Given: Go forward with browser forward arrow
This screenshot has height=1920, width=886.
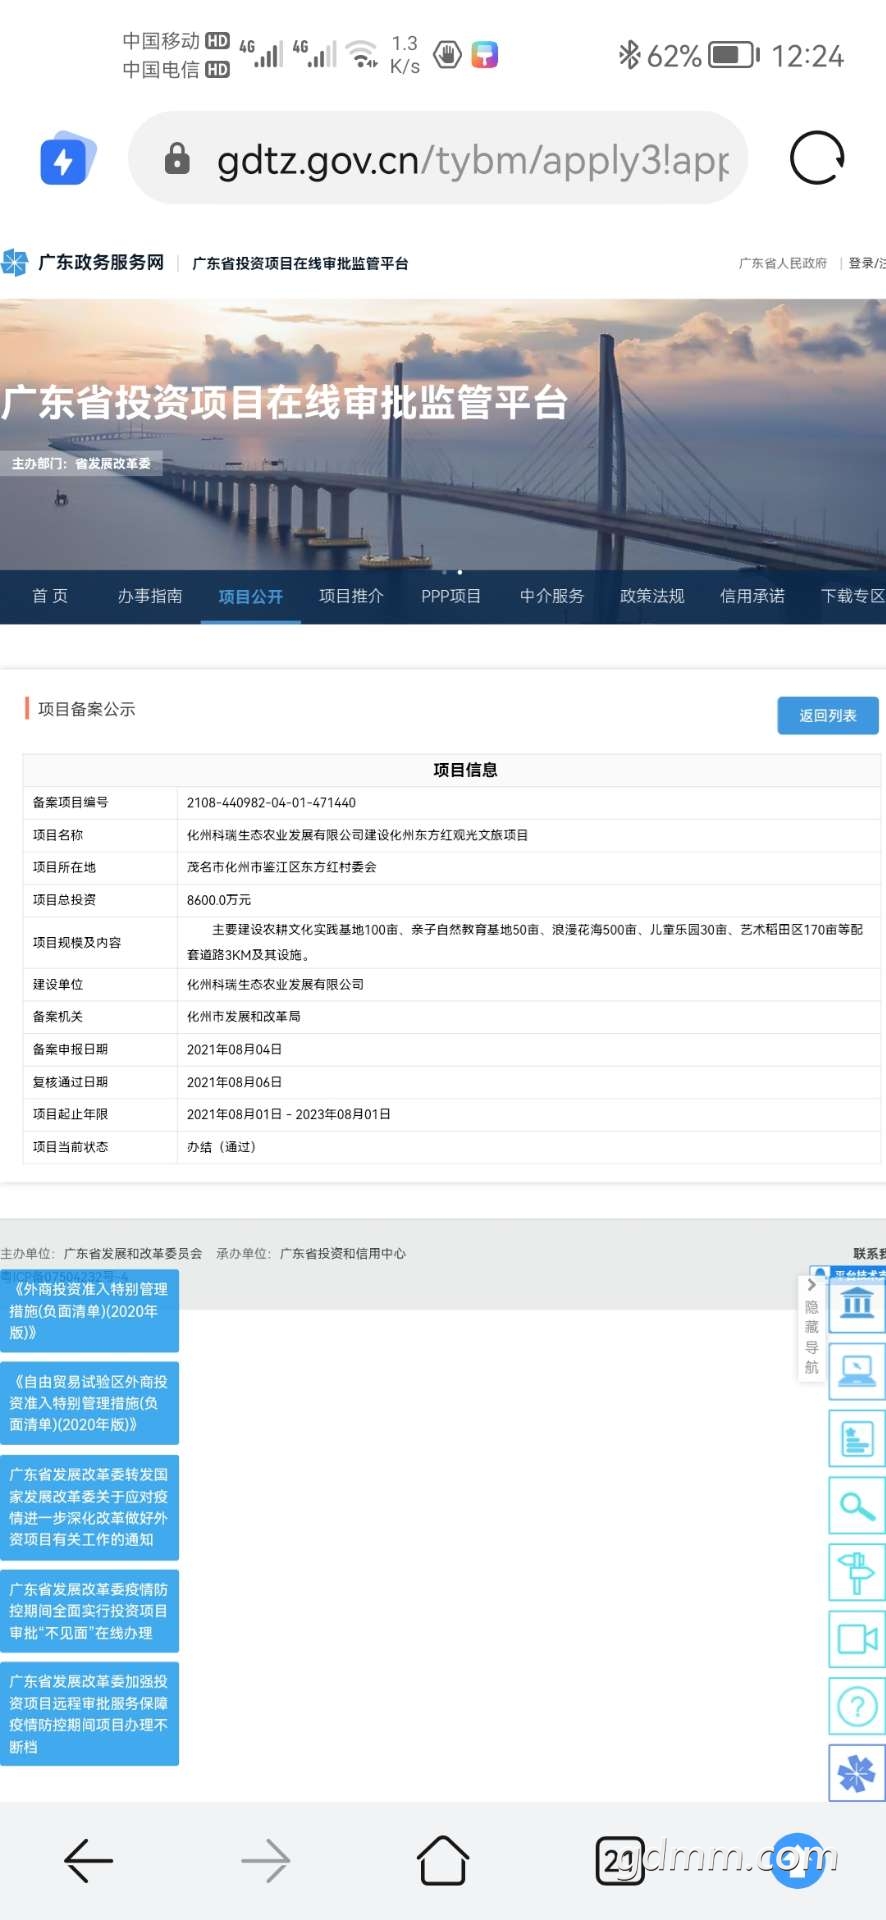Looking at the screenshot, I should coord(266,1861).
